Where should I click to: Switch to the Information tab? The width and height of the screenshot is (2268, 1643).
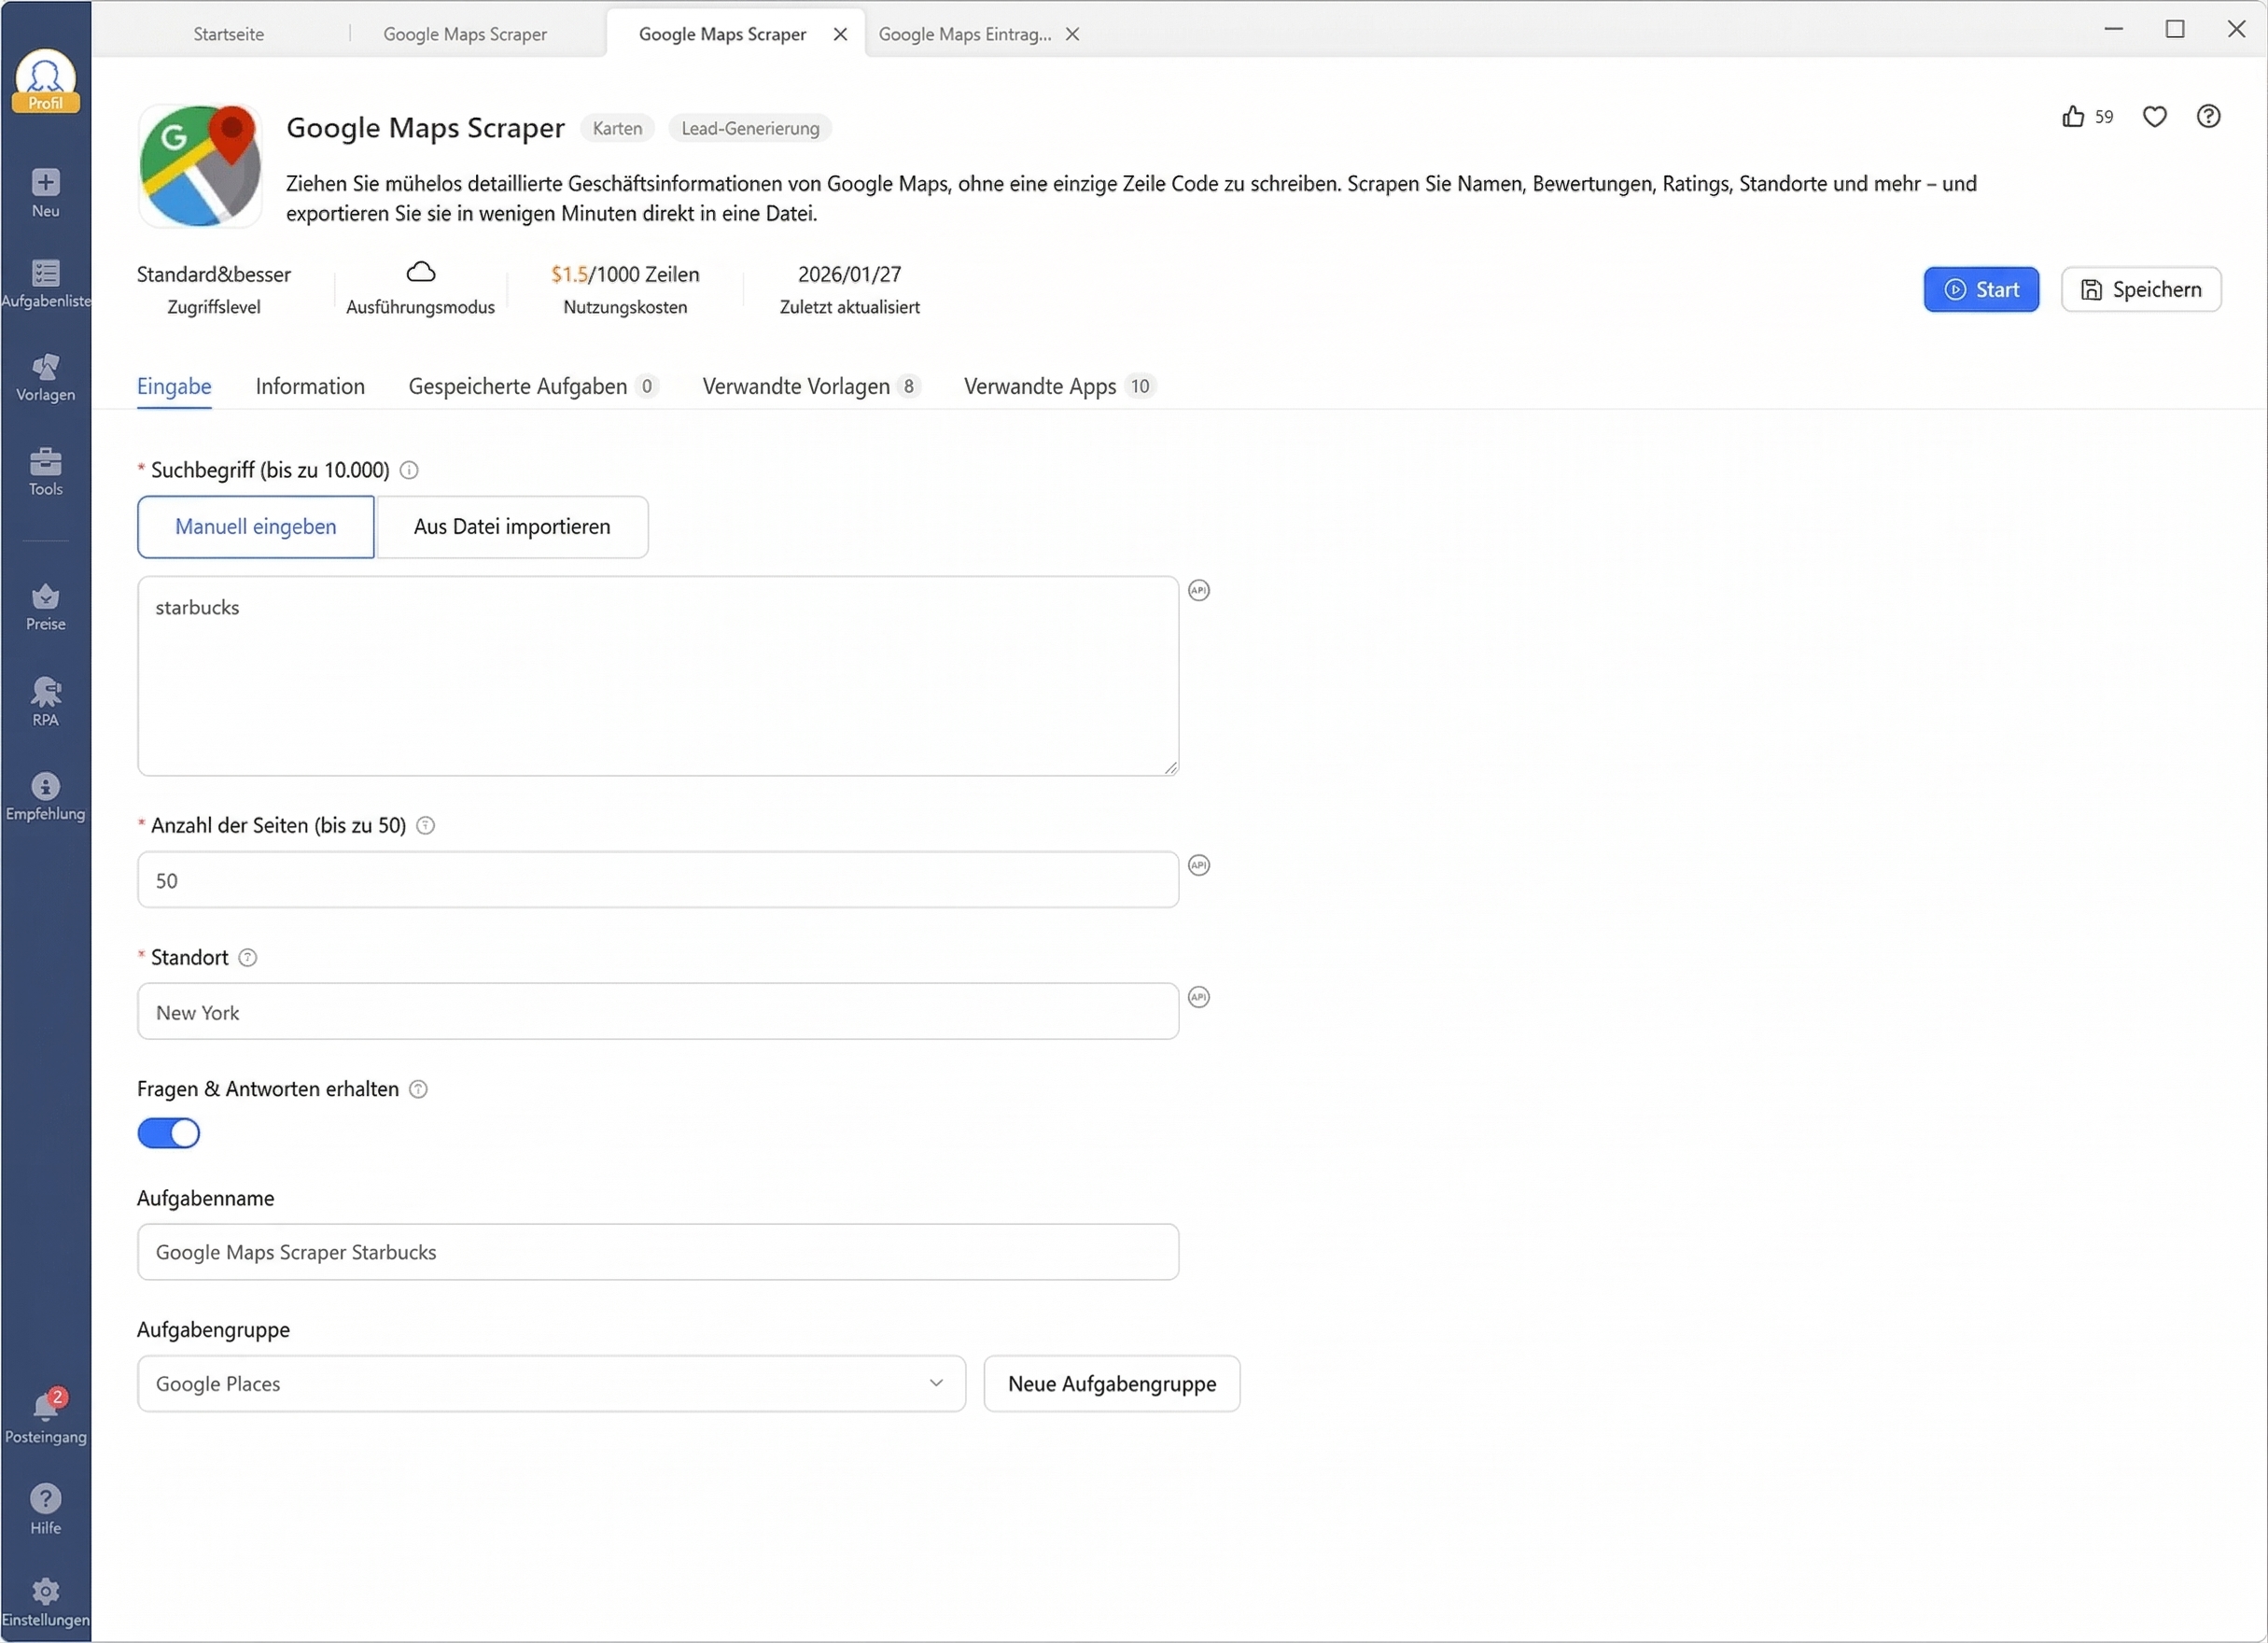pos(310,386)
